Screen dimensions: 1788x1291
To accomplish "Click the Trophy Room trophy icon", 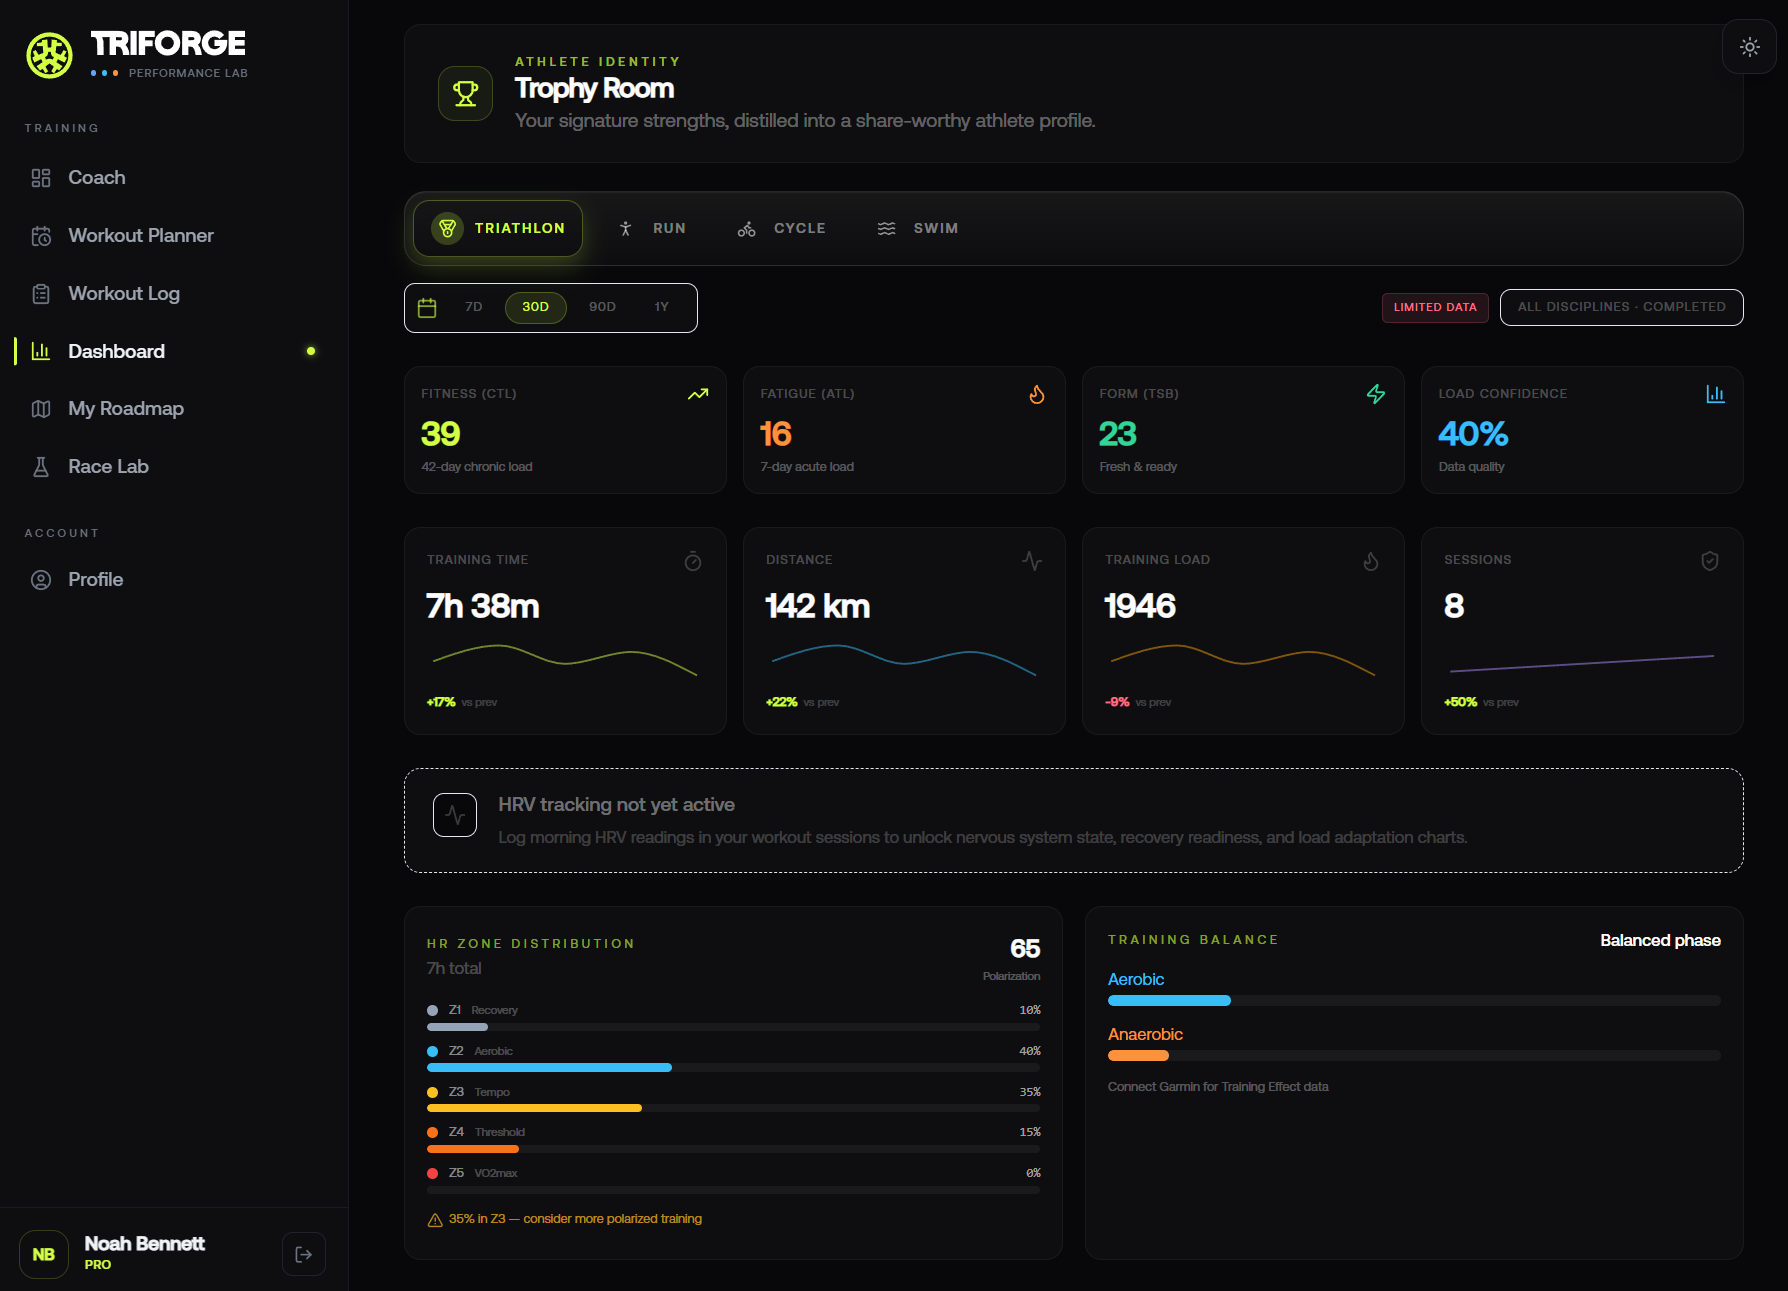I will point(465,94).
